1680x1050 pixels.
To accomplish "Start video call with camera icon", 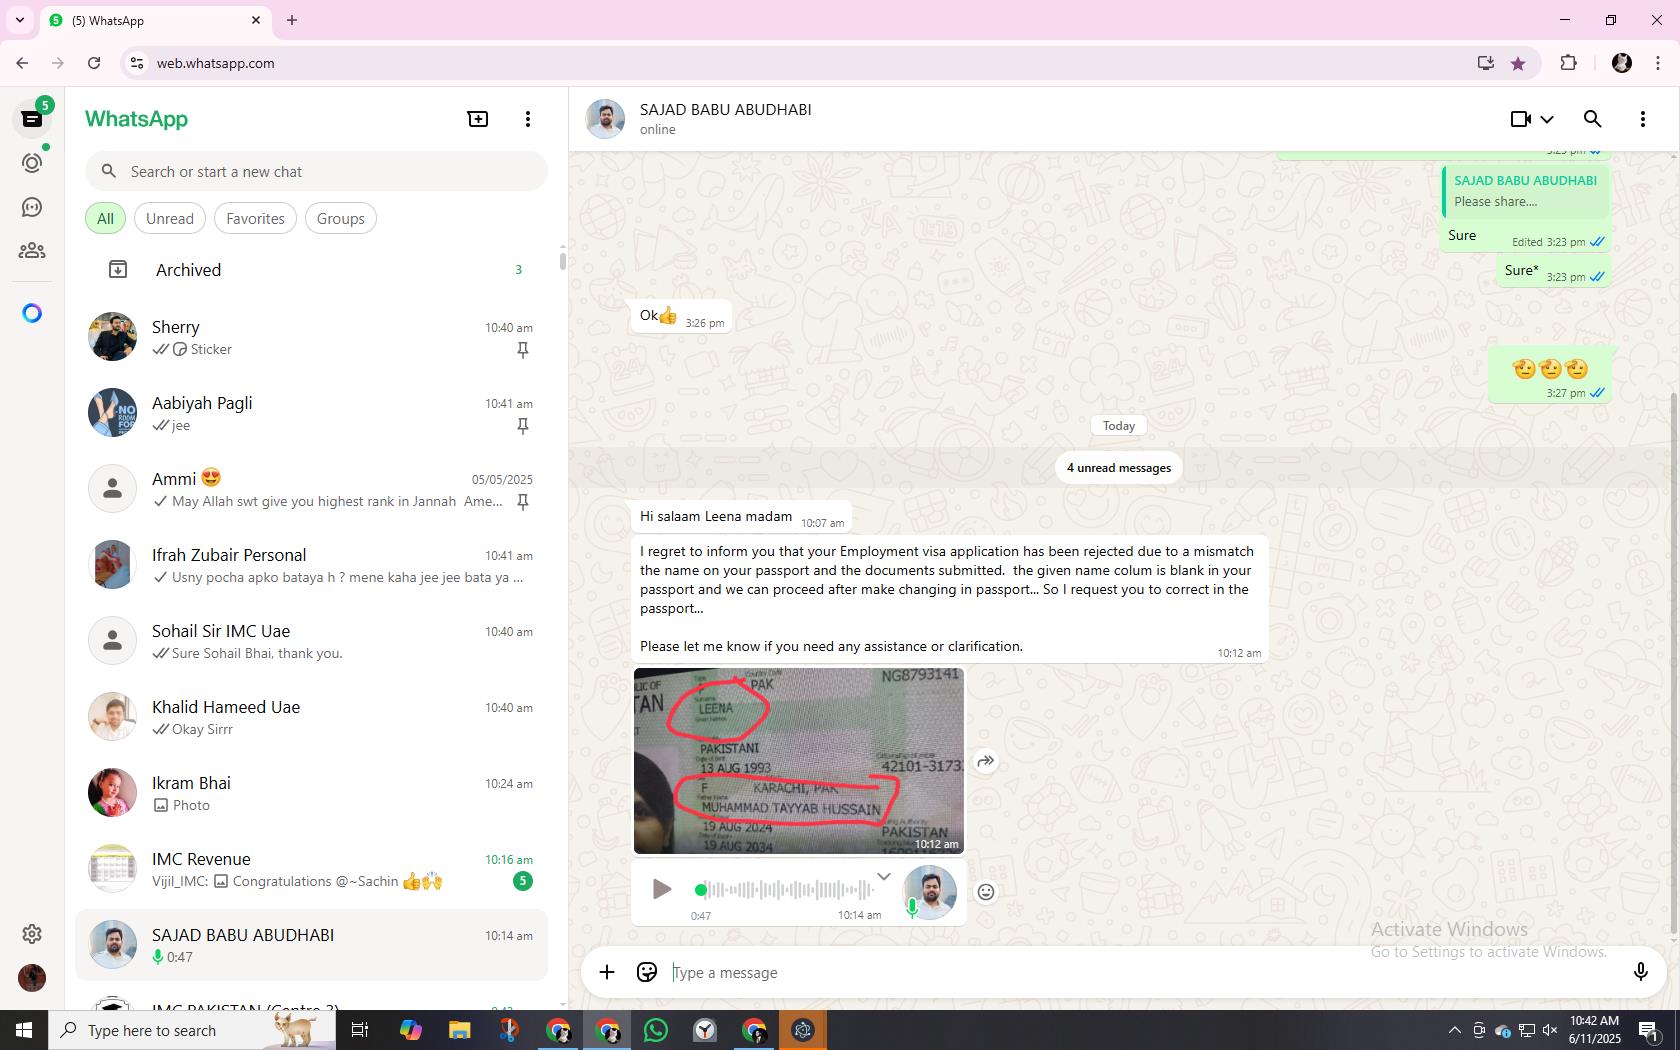I will (x=1520, y=119).
